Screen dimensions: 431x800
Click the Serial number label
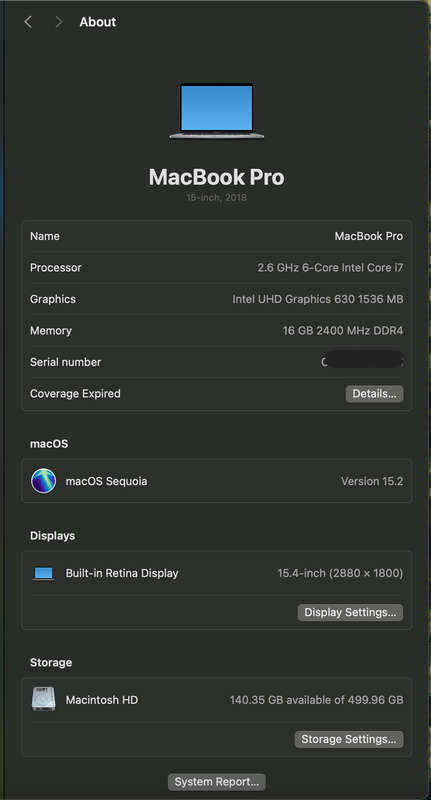[65, 362]
